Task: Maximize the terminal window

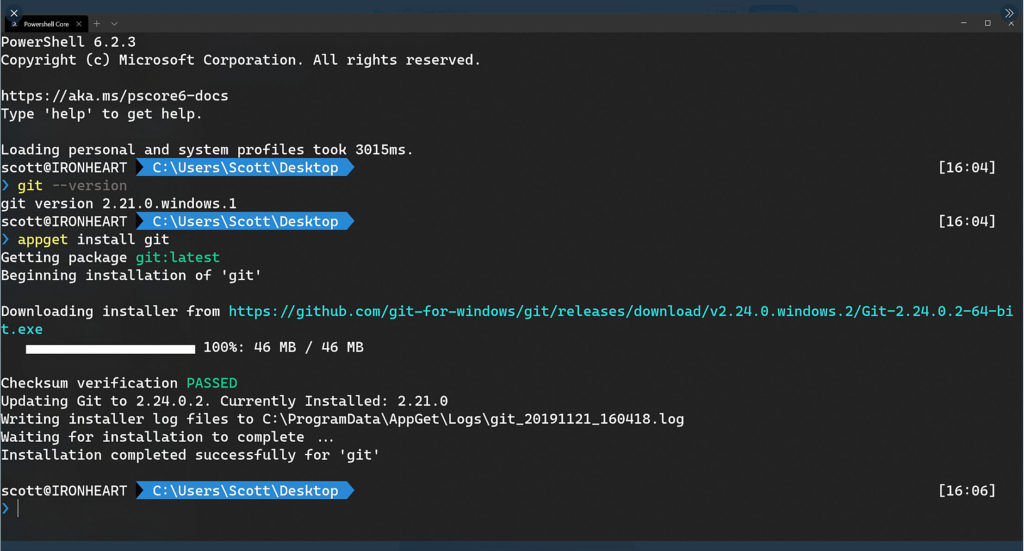Action: 987,23
